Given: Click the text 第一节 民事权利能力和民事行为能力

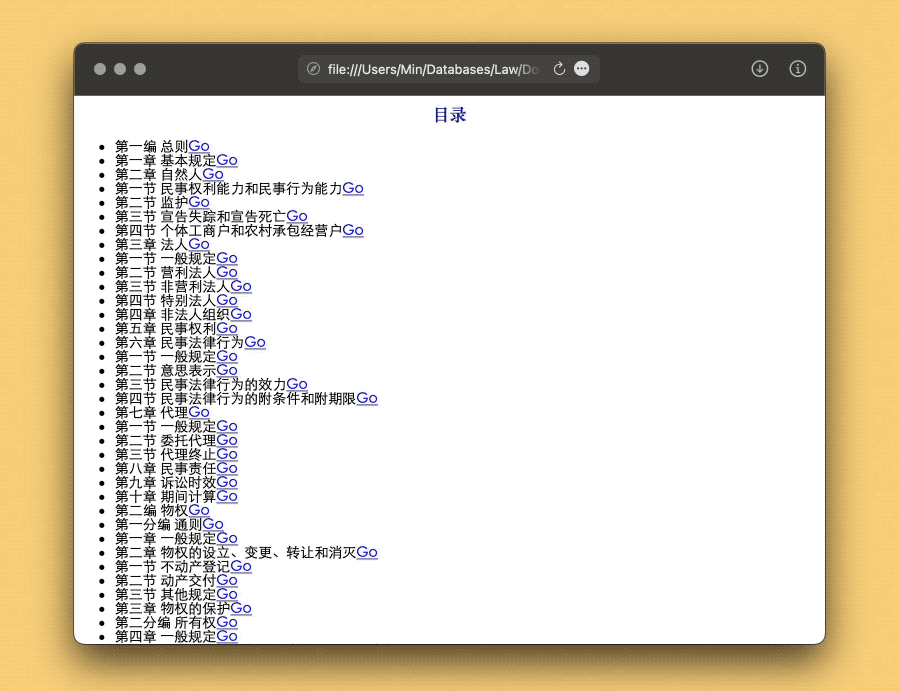Looking at the screenshot, I should [228, 188].
